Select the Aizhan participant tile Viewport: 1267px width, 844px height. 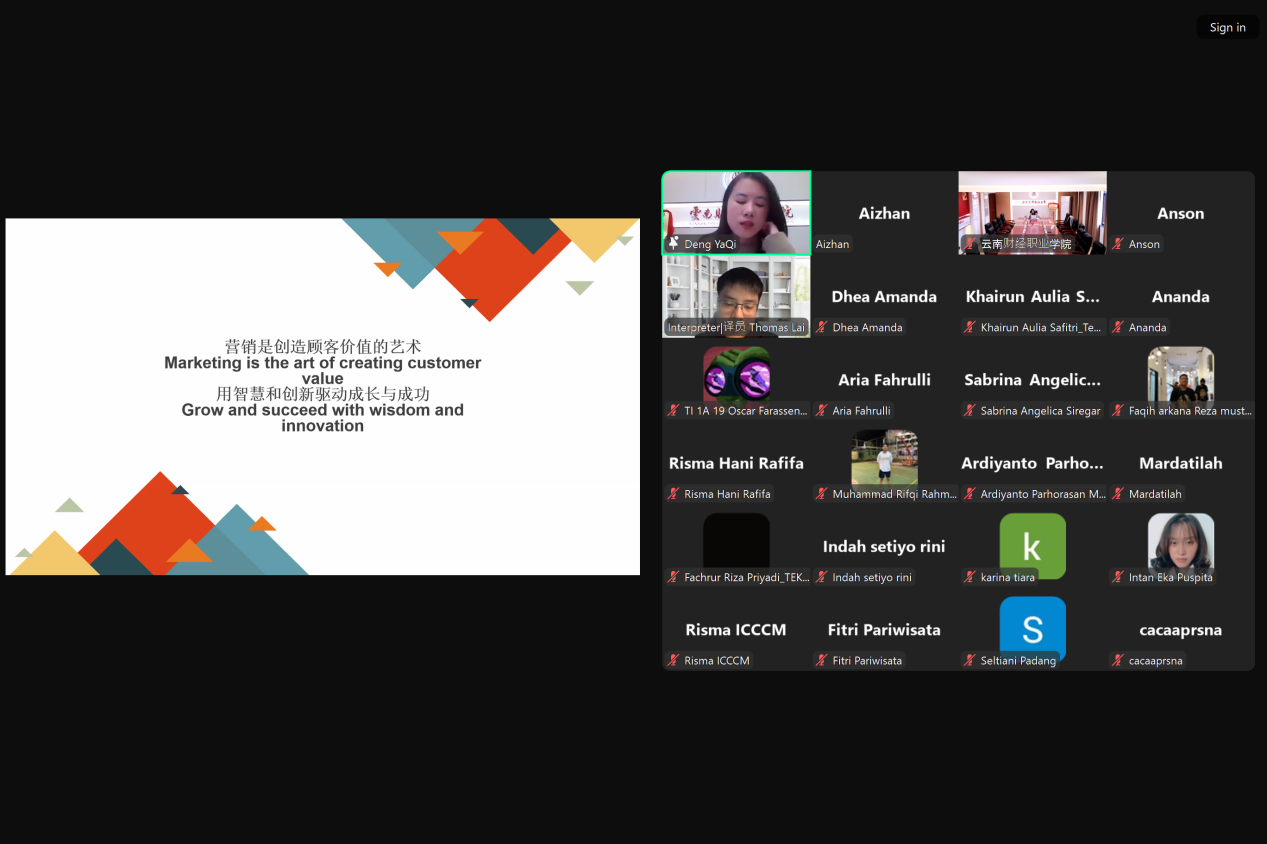coord(884,213)
